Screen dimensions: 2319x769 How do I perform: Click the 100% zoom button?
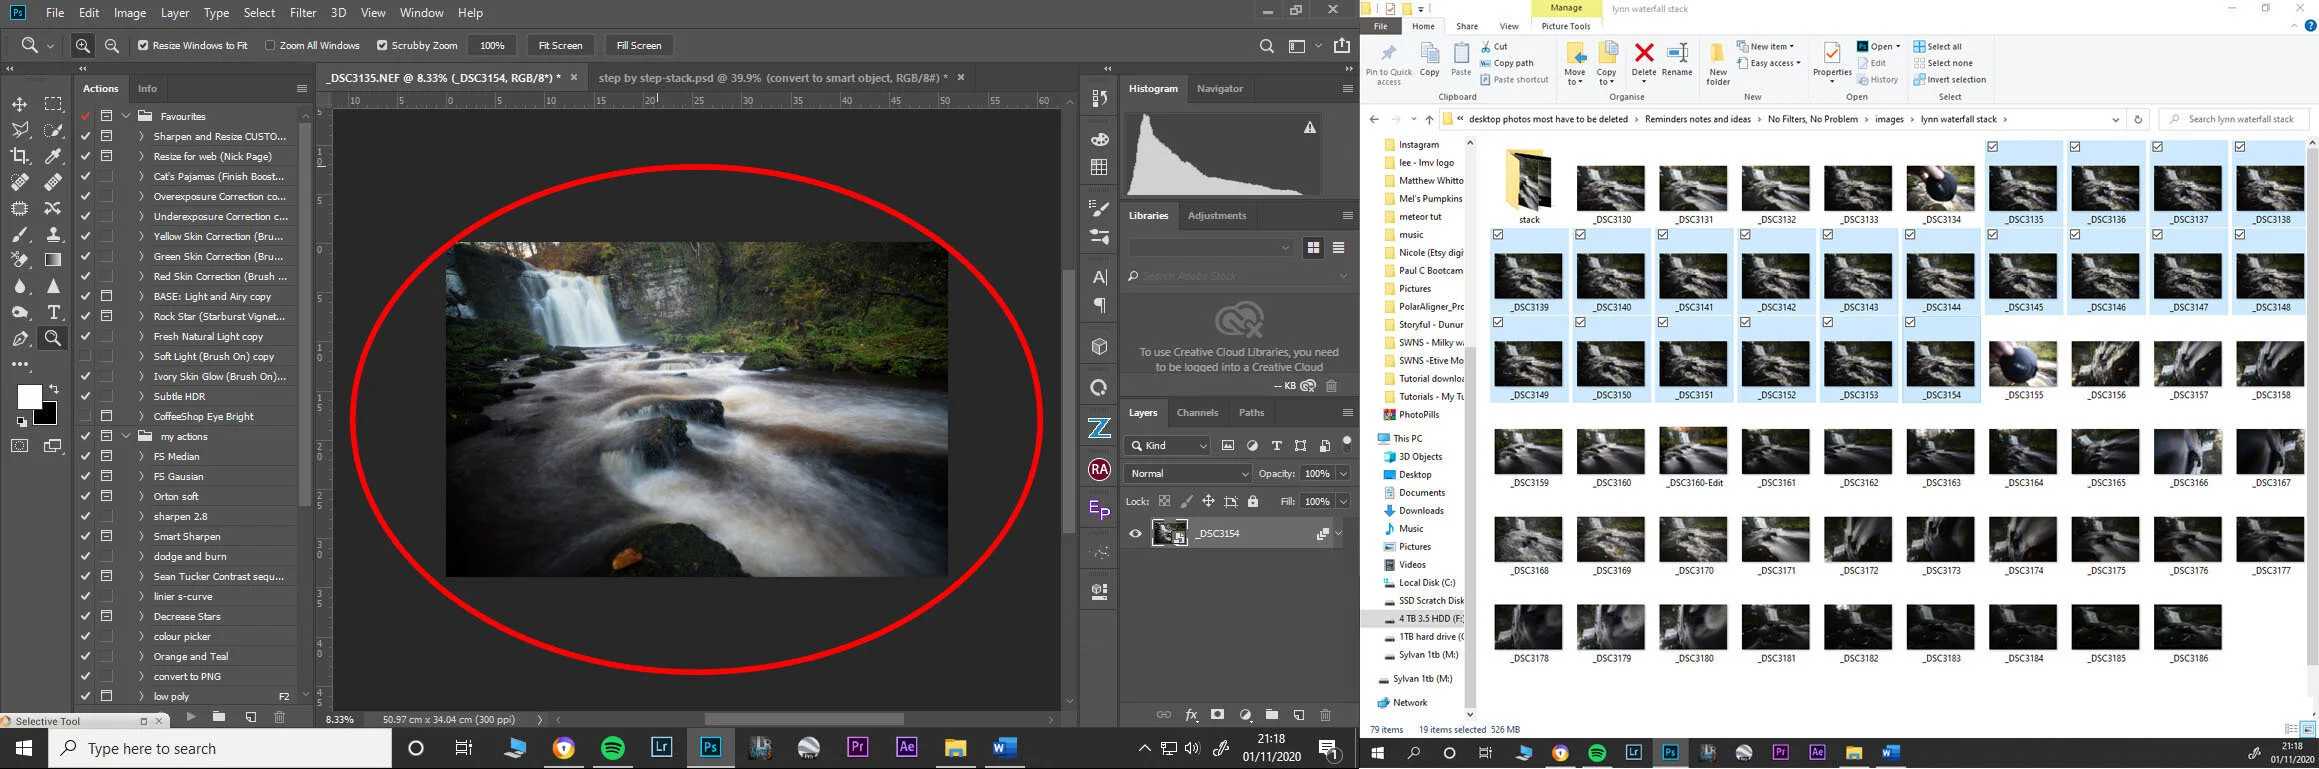492,45
